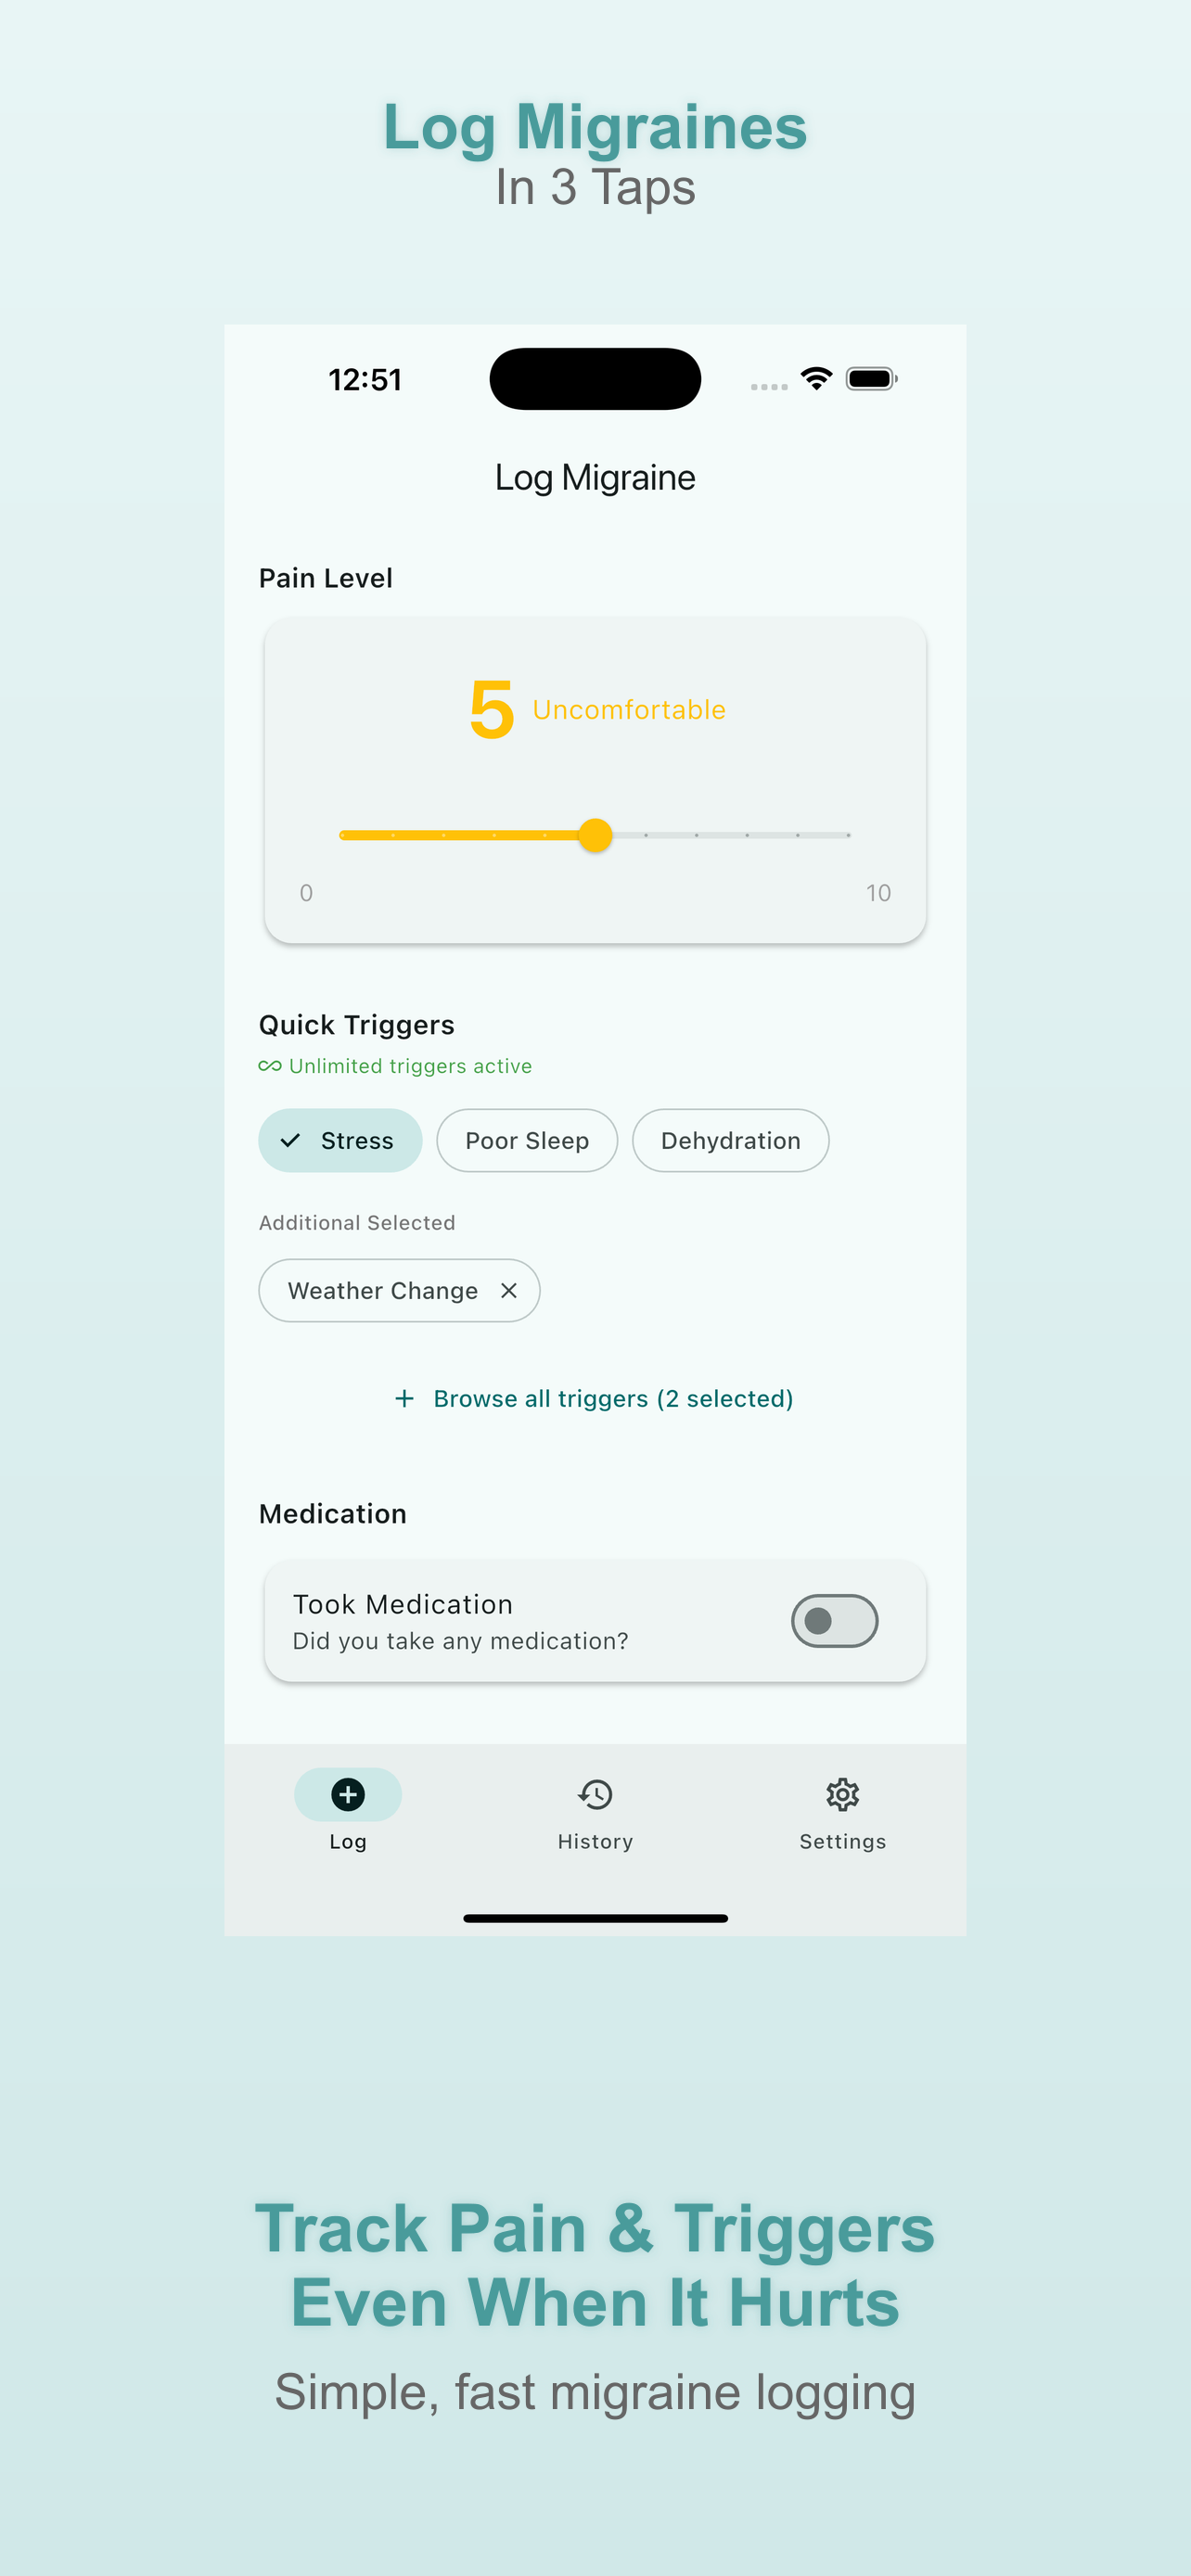Select the Poor Sleep trigger chip
The width and height of the screenshot is (1191, 2576).
click(527, 1140)
